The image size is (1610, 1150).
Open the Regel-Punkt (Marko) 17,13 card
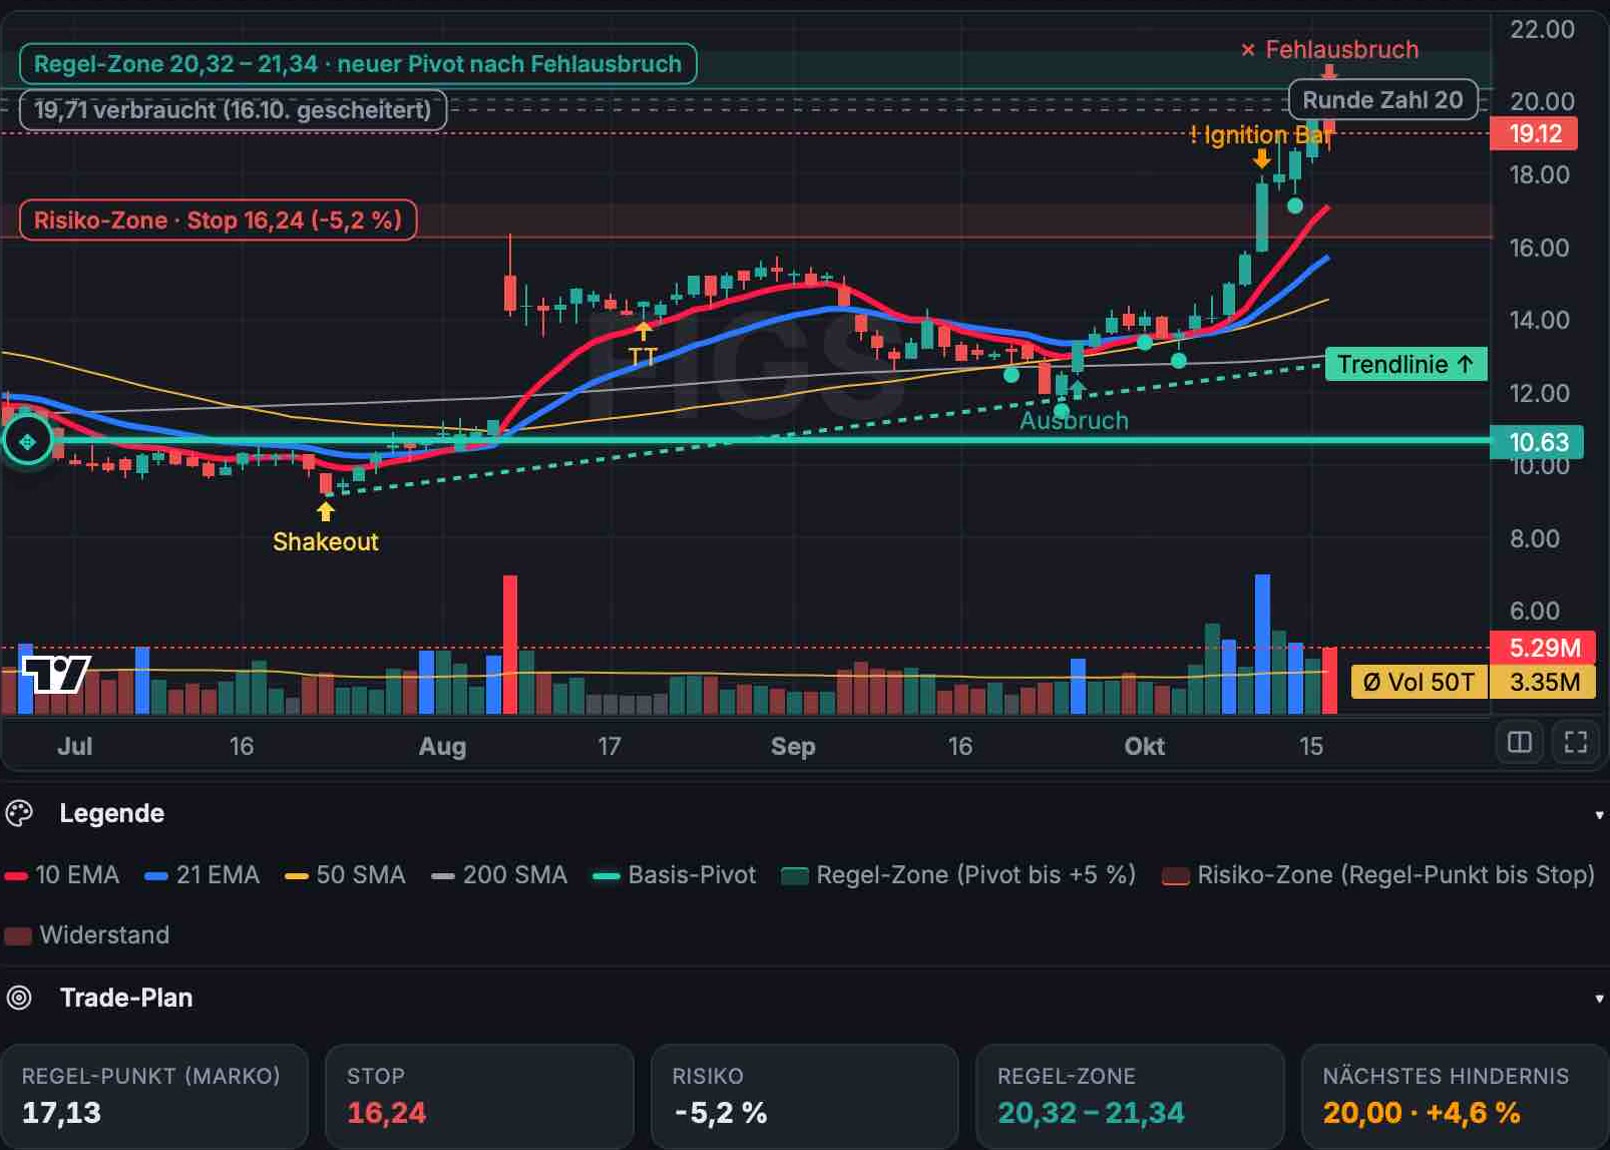coord(154,1097)
